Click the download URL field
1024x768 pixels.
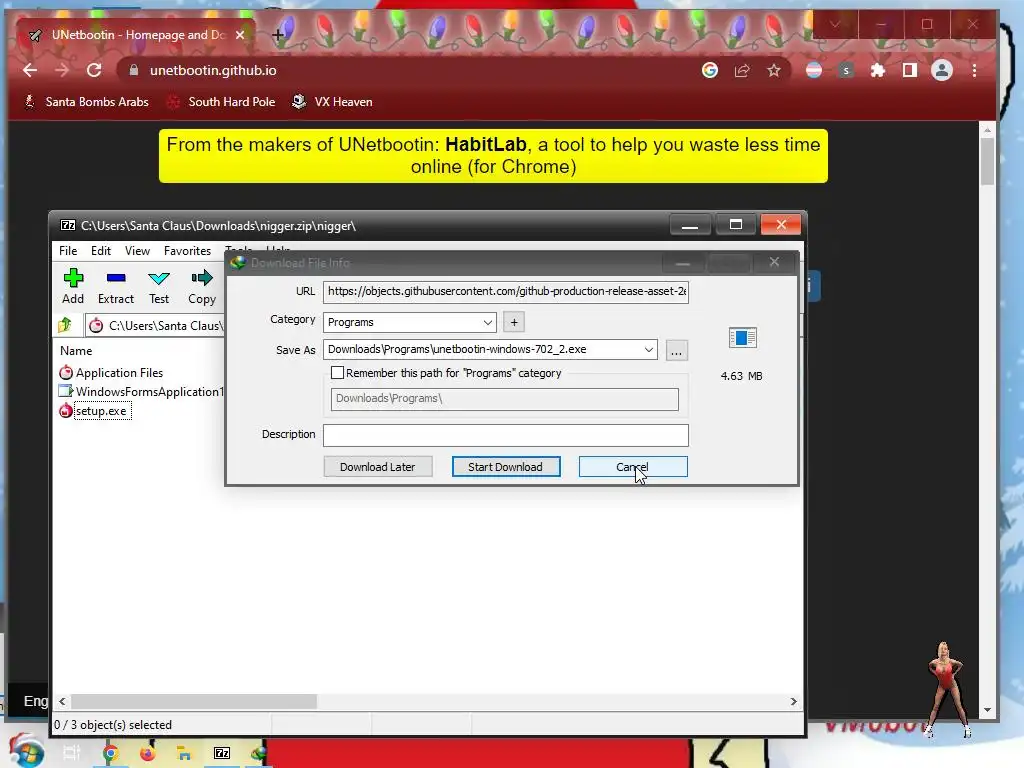[505, 291]
